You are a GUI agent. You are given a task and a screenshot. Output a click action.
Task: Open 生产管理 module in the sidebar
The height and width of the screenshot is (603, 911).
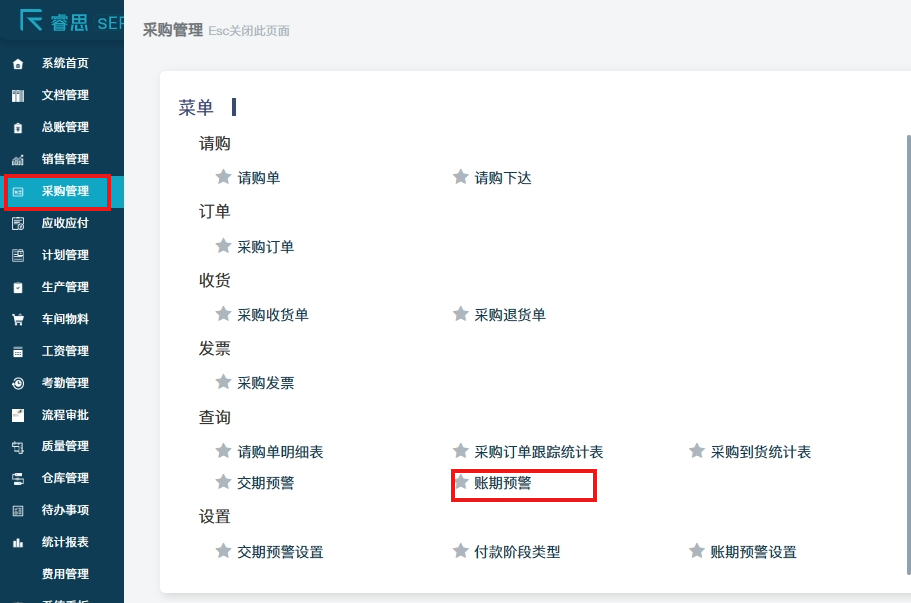pos(65,287)
